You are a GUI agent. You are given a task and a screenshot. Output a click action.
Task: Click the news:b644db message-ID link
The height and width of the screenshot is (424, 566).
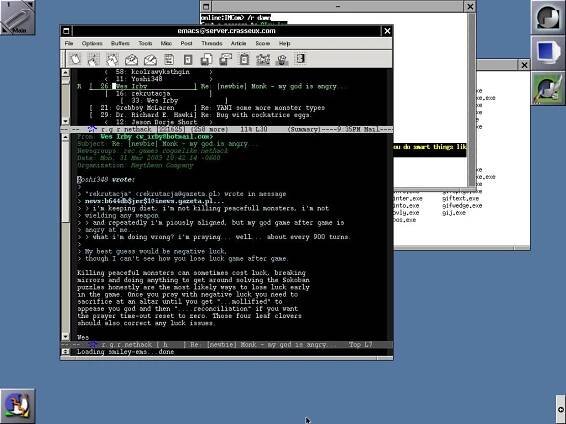(154, 201)
